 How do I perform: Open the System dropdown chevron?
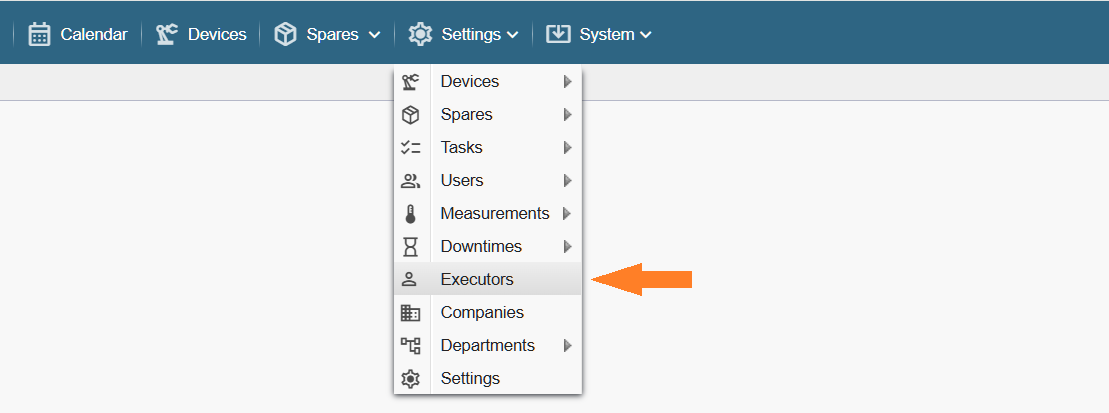click(x=646, y=35)
